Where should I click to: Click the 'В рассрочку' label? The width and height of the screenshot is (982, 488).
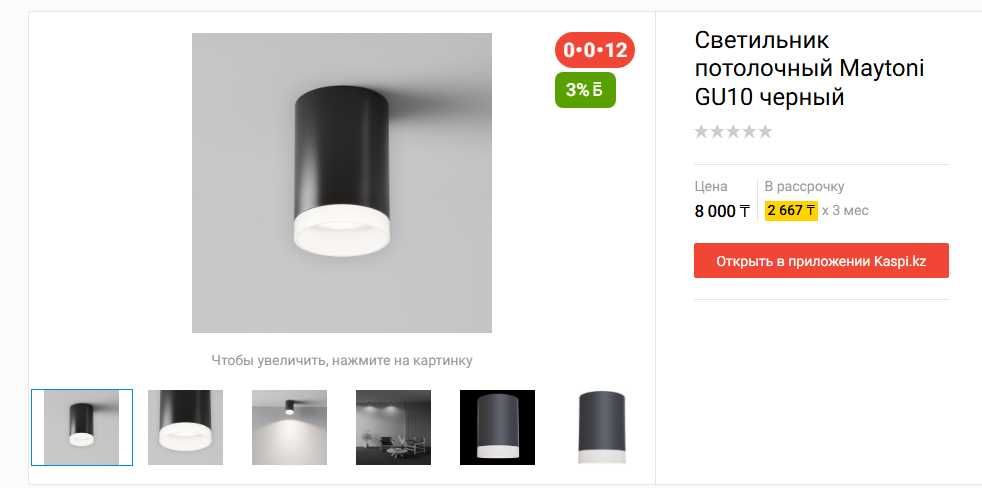(x=804, y=186)
